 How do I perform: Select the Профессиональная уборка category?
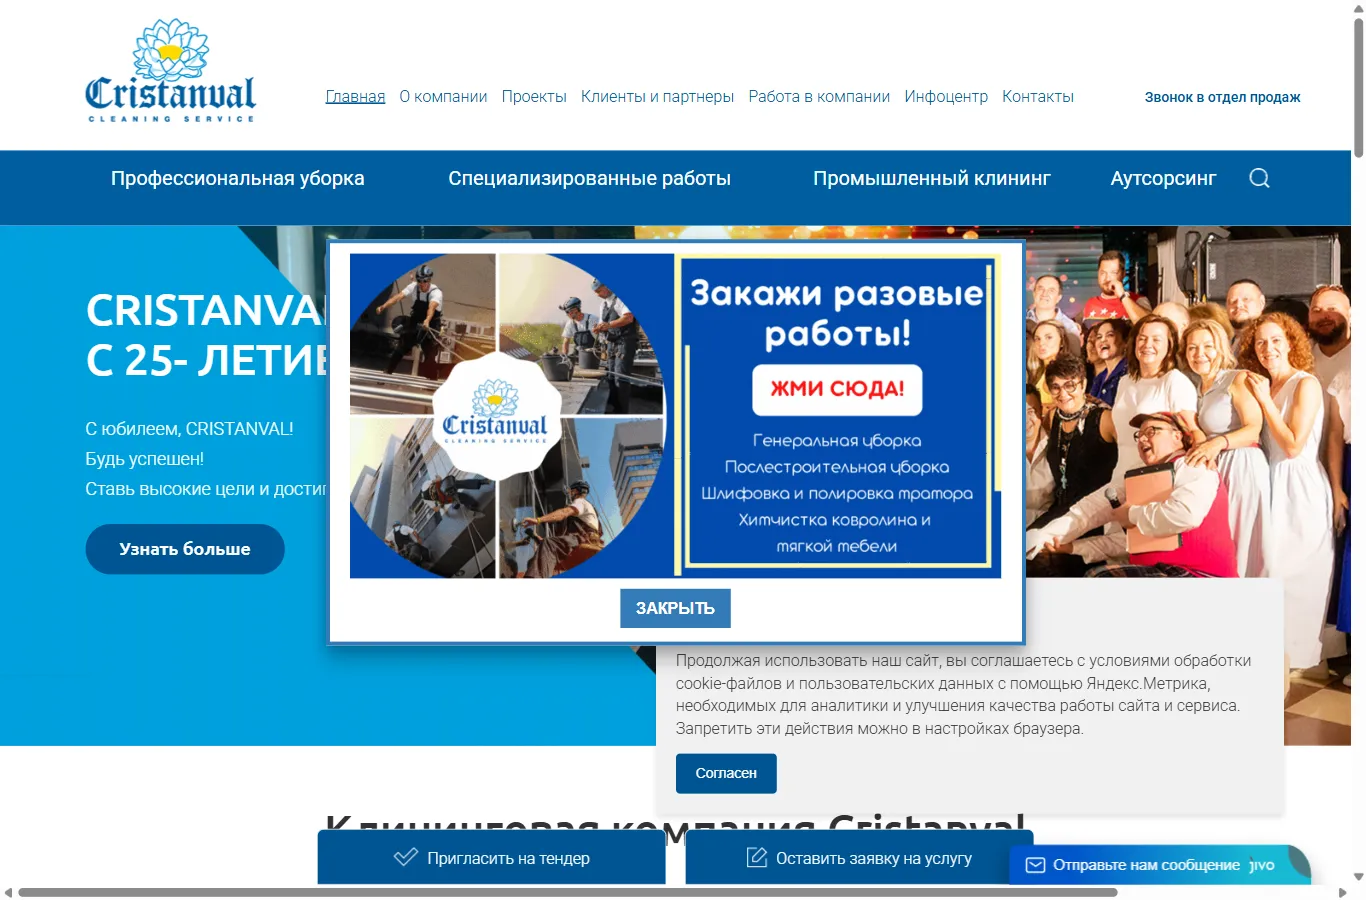coord(238,178)
